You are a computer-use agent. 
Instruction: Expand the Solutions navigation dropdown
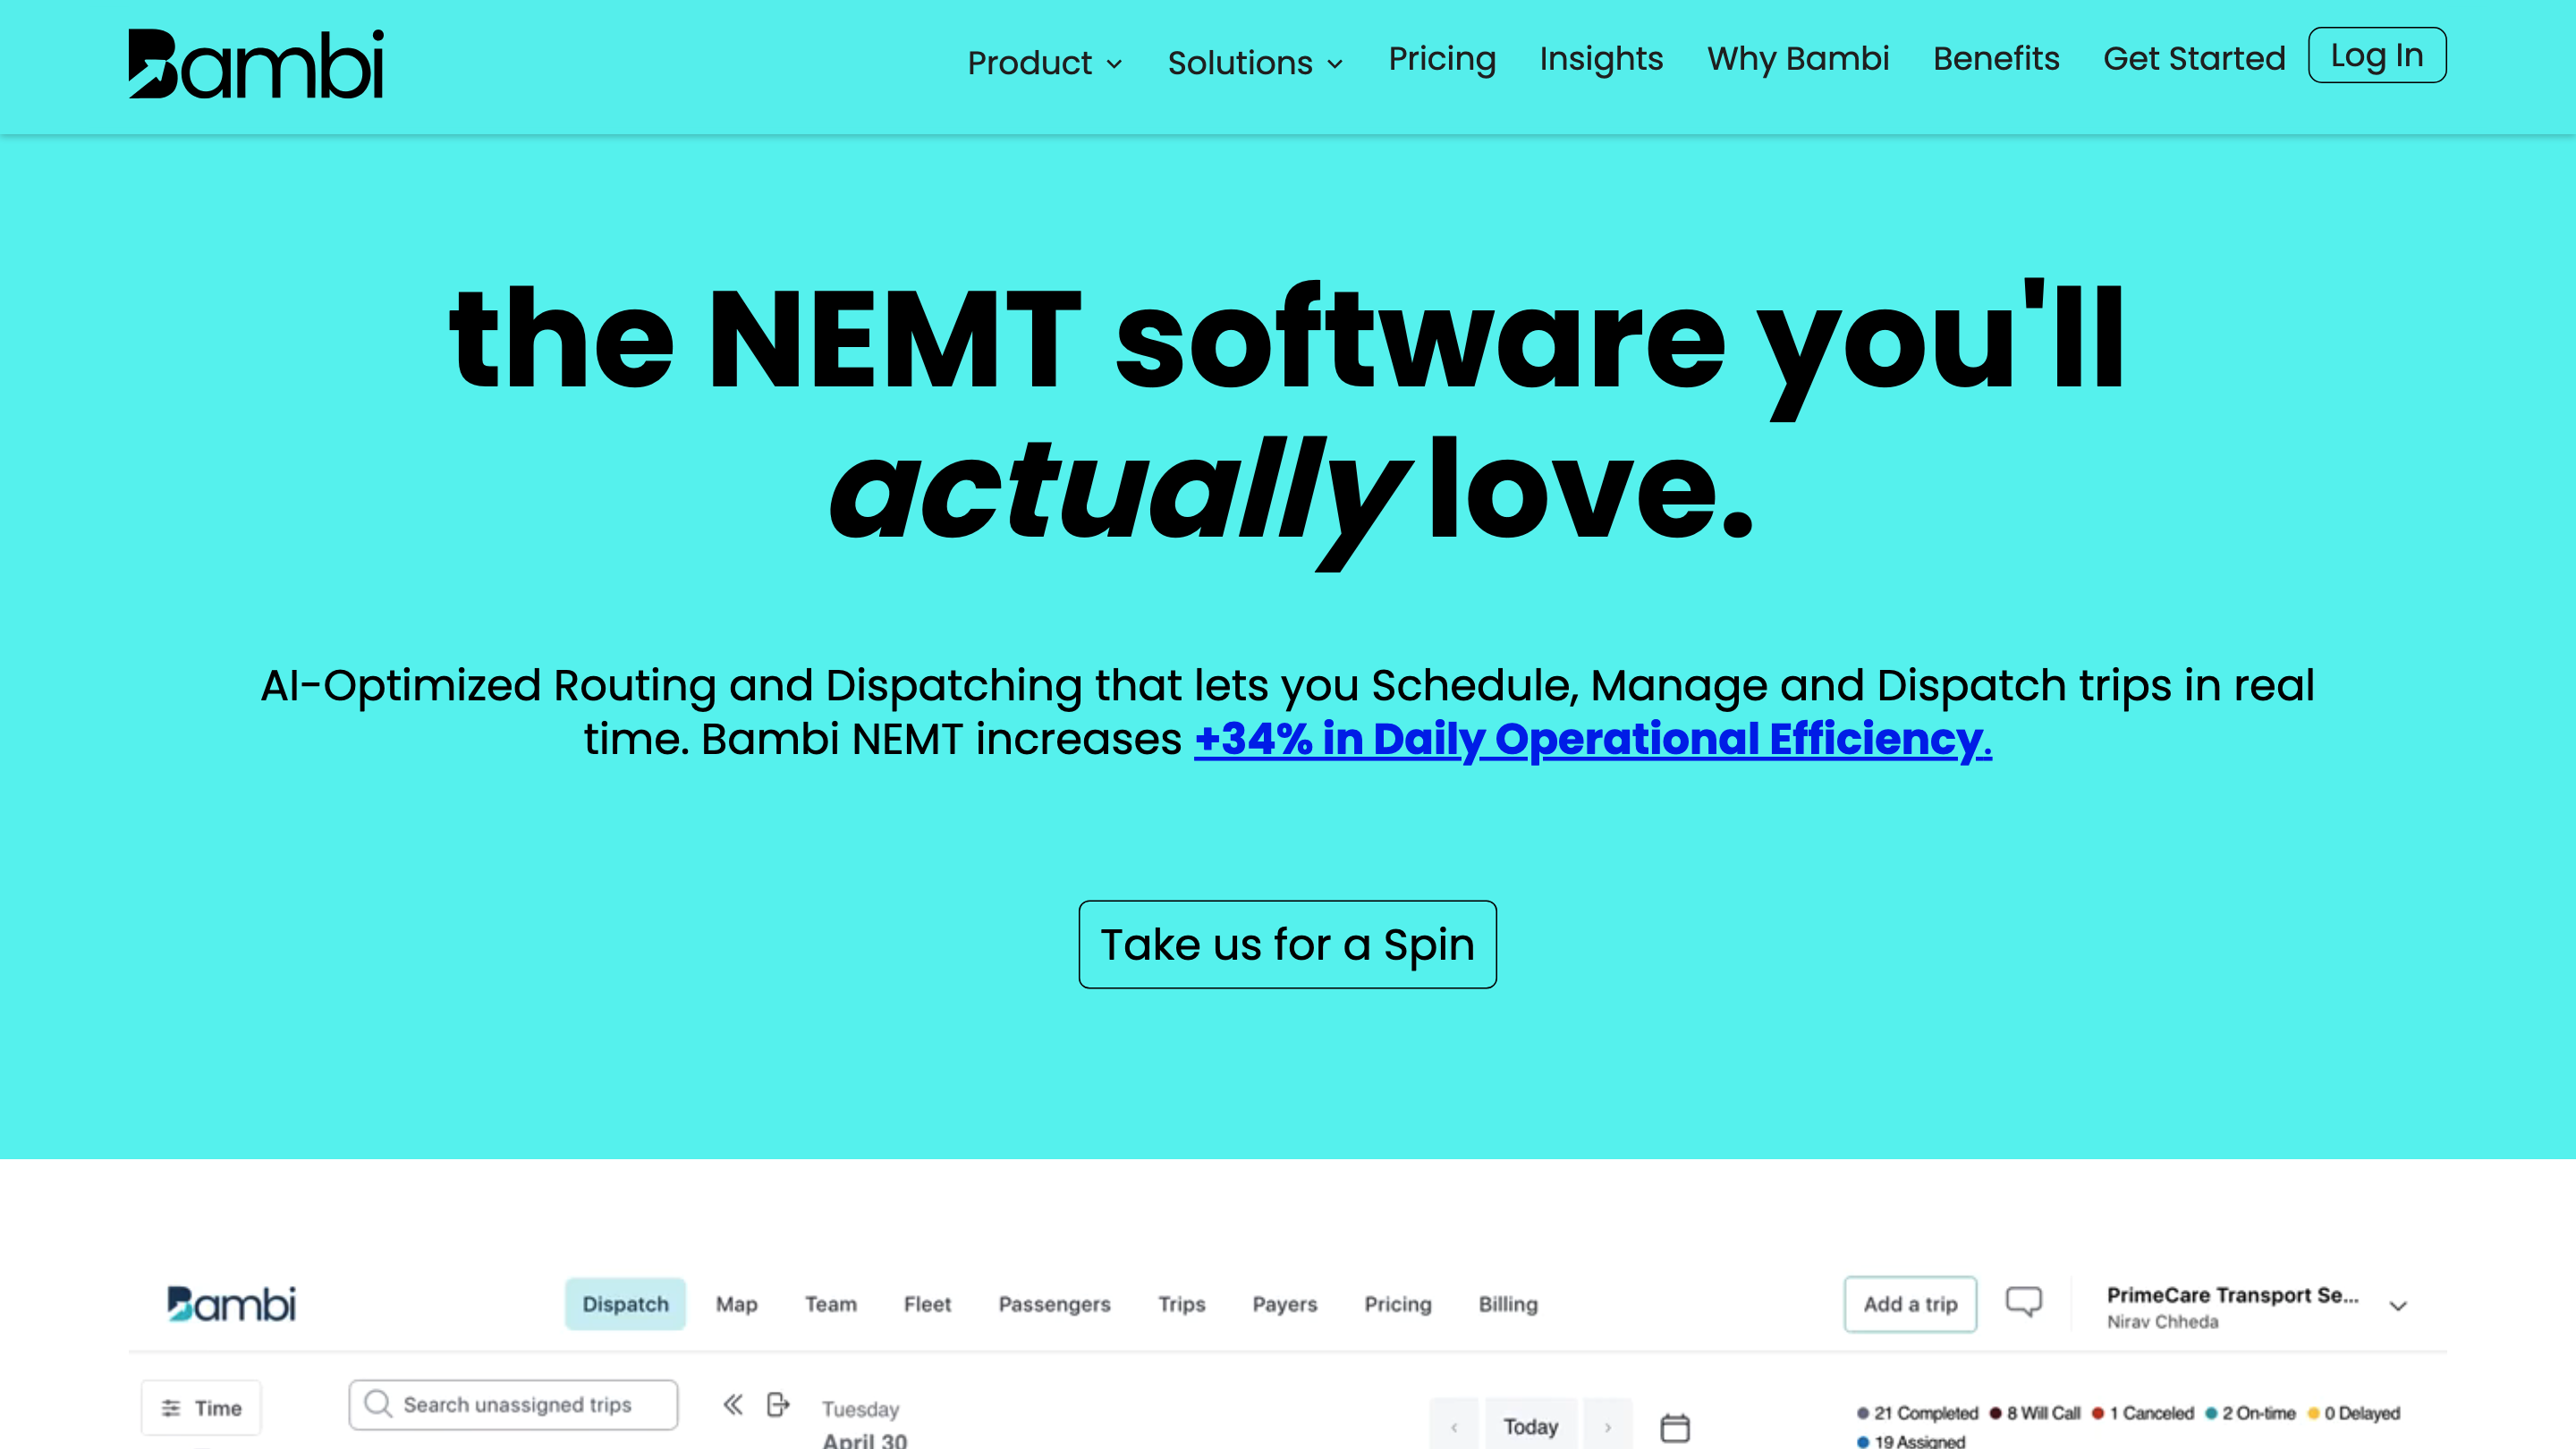1254,62
